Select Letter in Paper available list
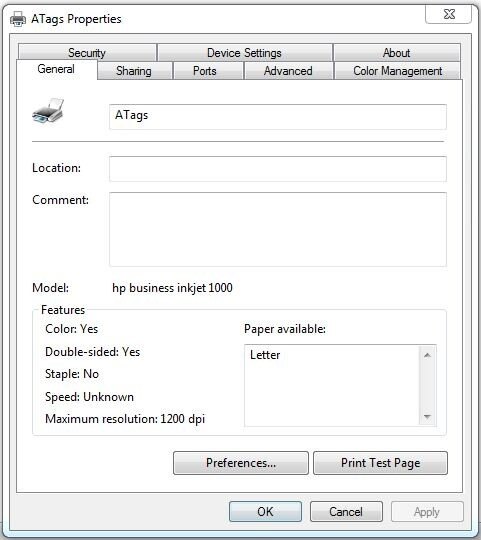The height and width of the screenshot is (540, 481). tap(265, 355)
